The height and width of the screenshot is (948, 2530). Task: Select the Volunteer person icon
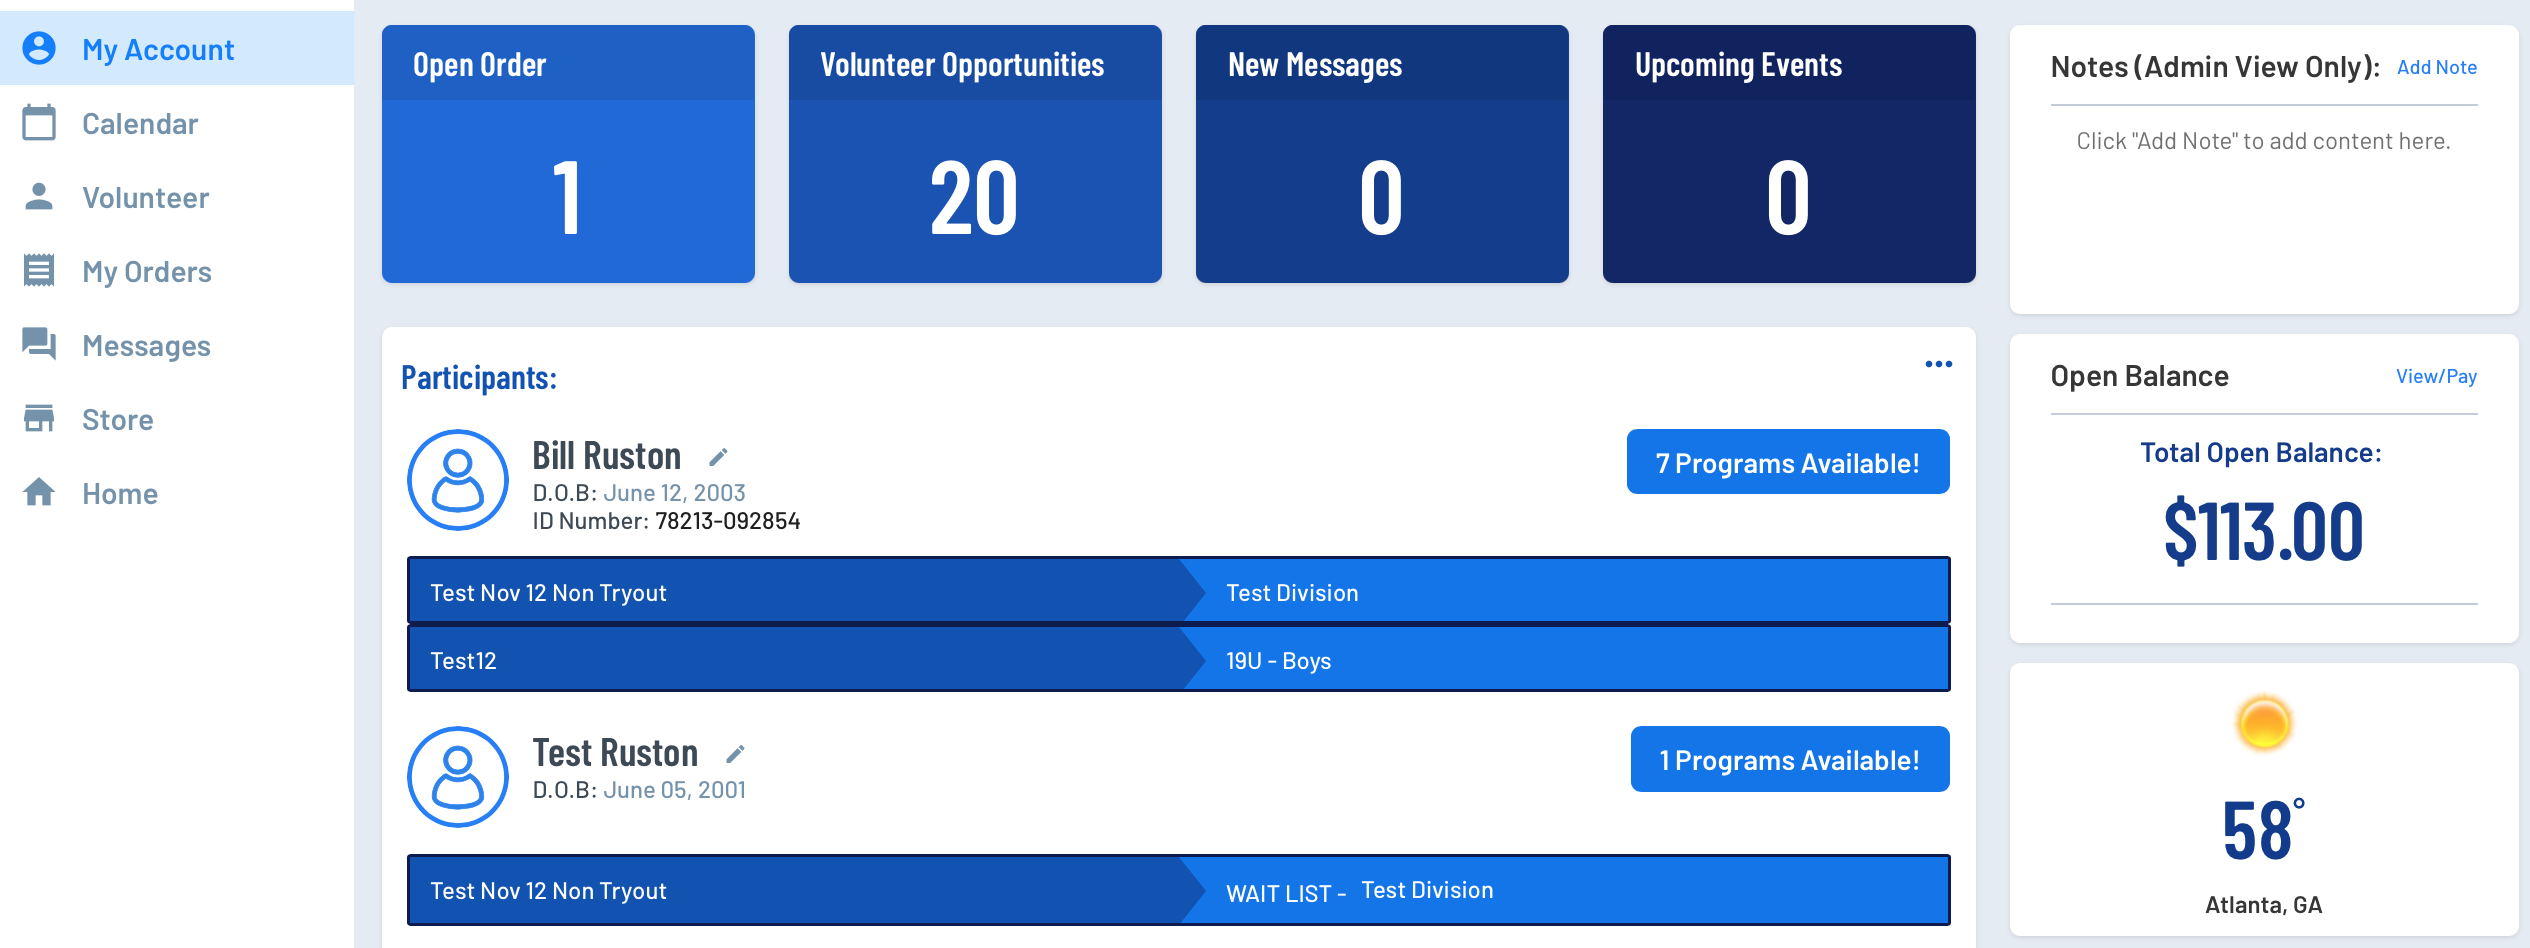39,196
